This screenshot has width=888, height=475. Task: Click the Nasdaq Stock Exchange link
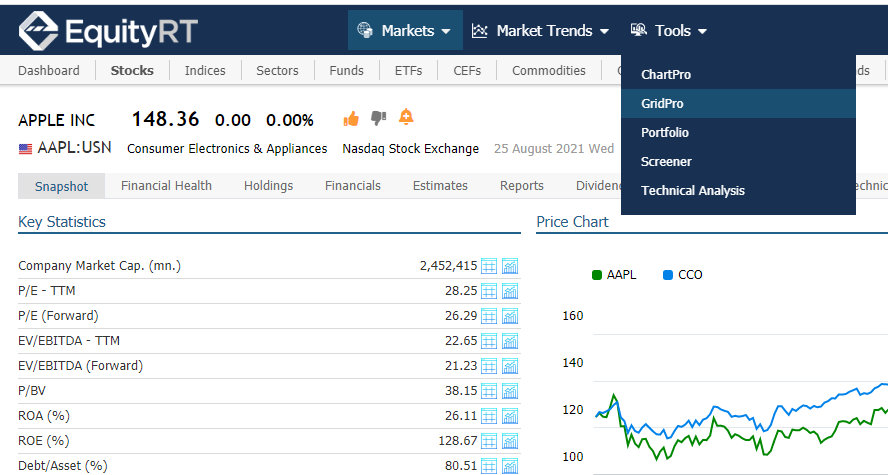tap(411, 148)
